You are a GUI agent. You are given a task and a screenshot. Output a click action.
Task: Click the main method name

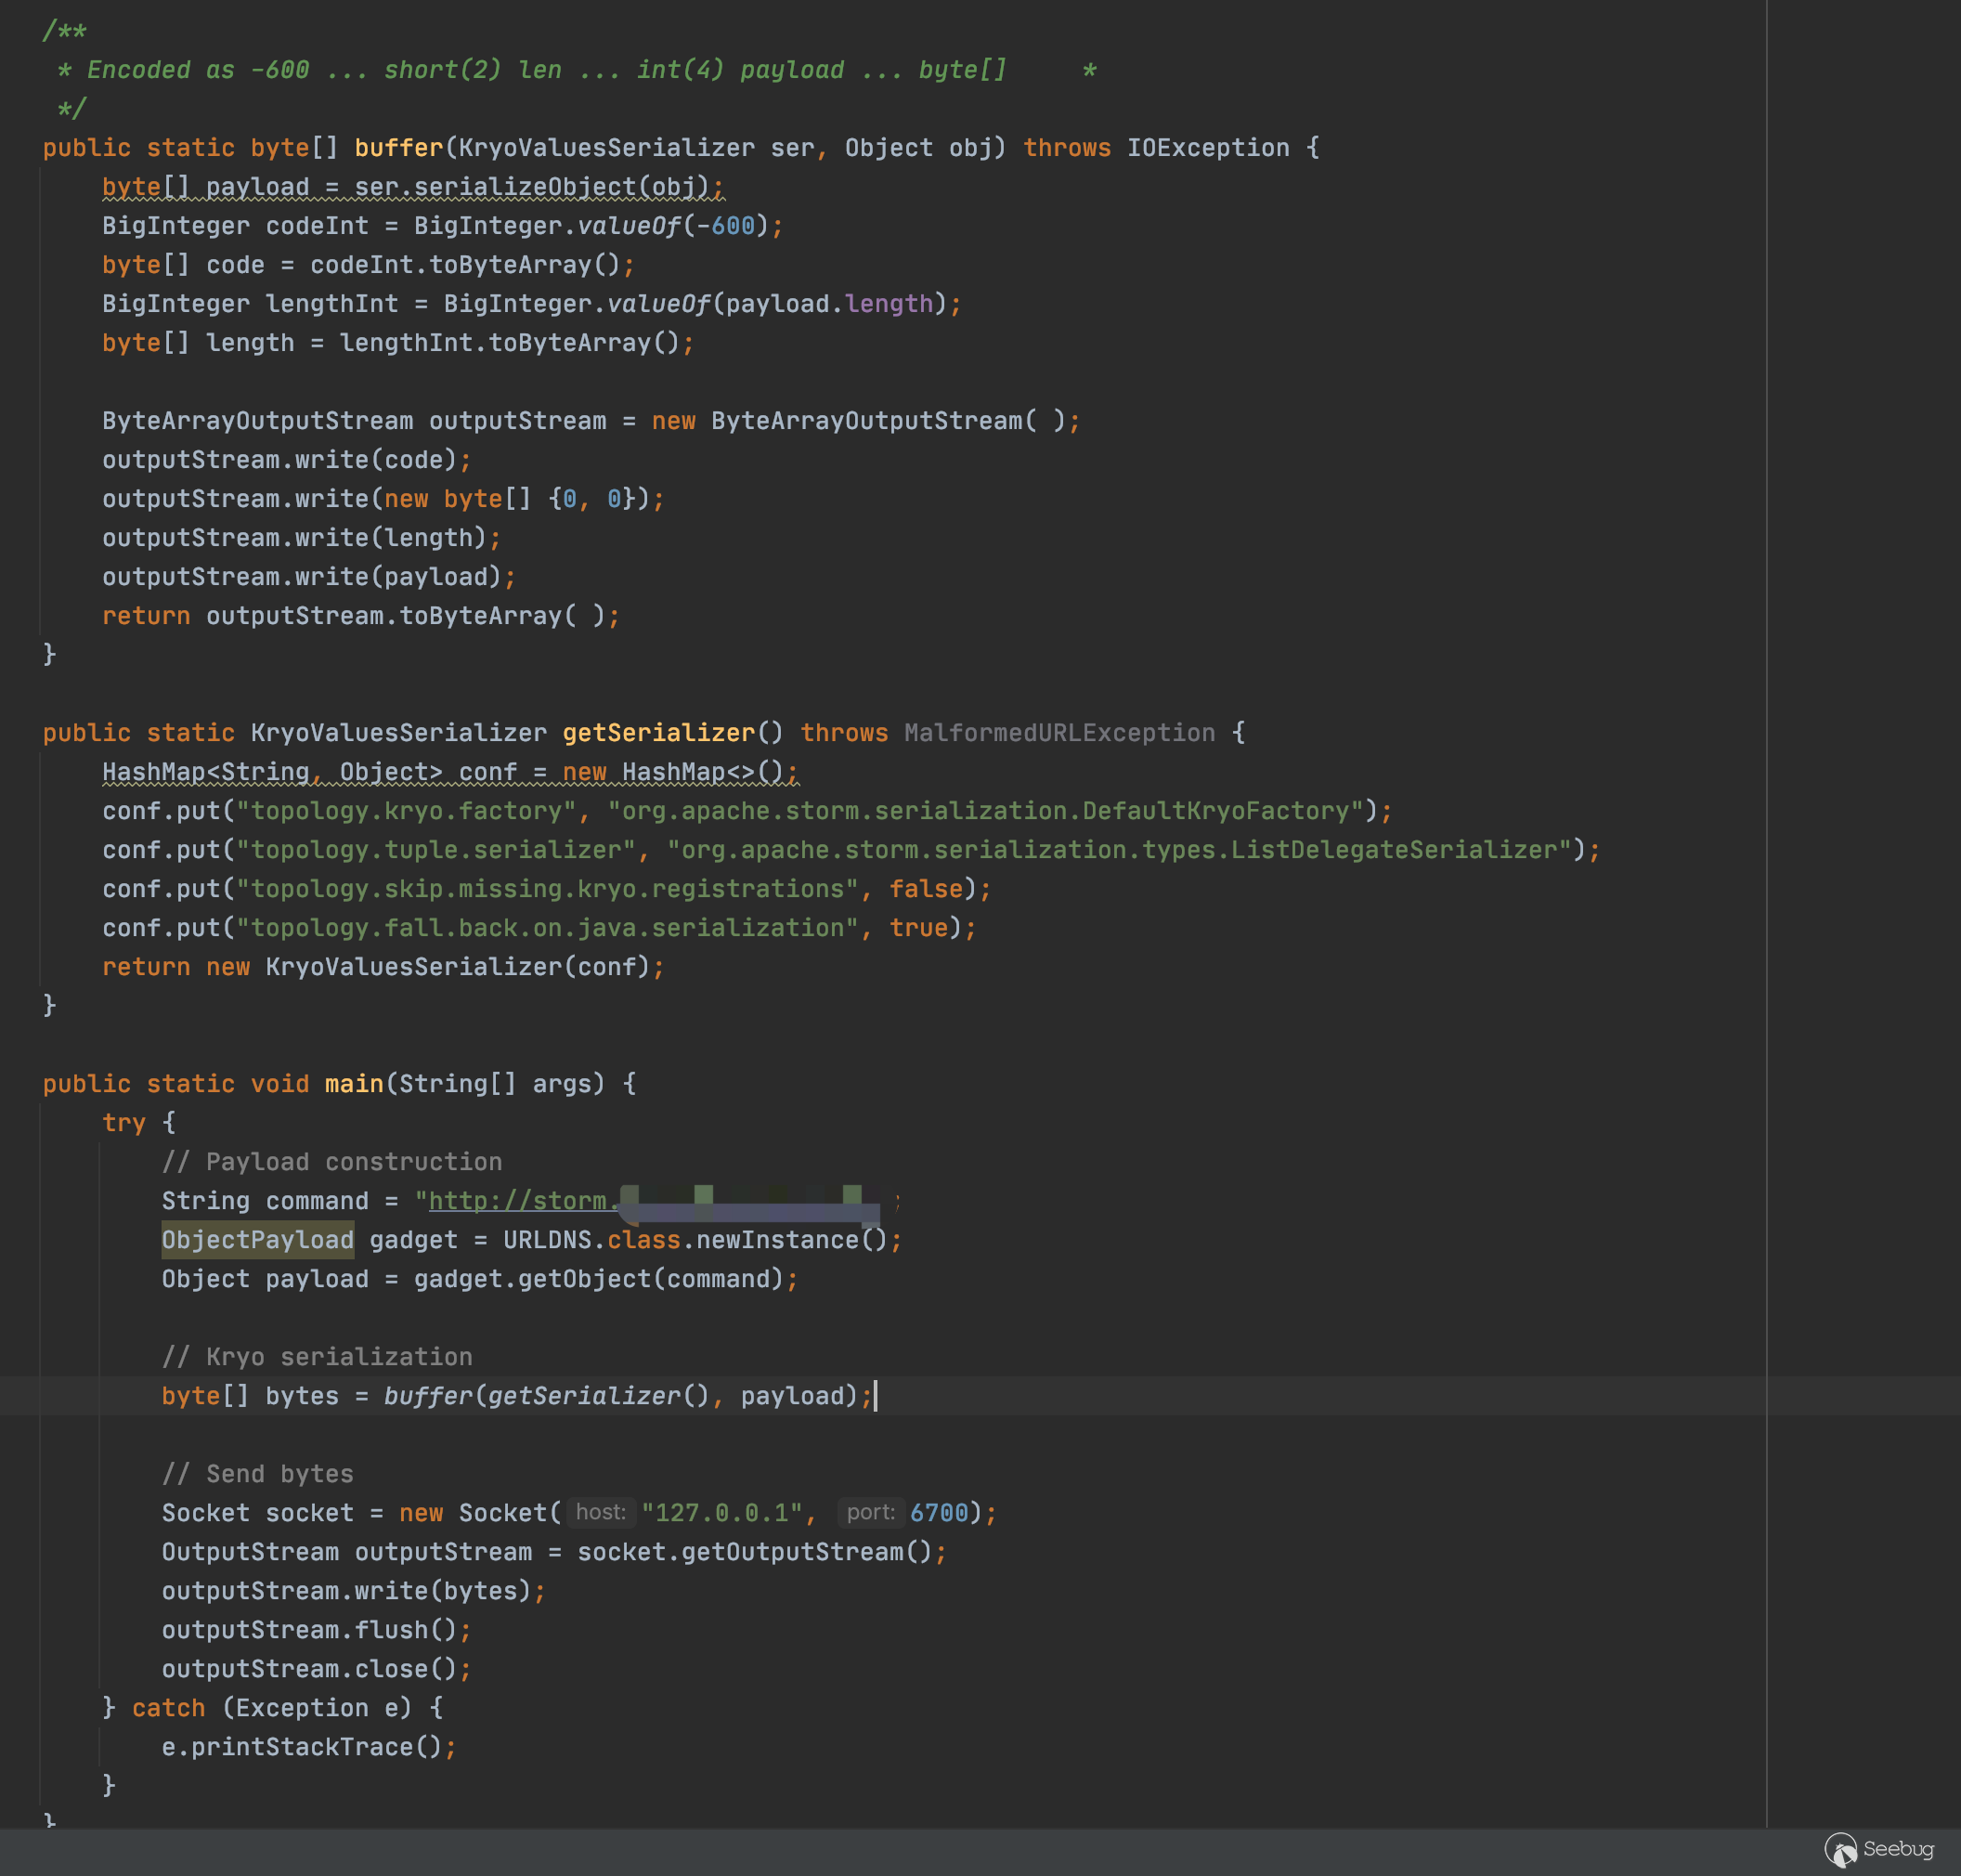coord(353,1084)
